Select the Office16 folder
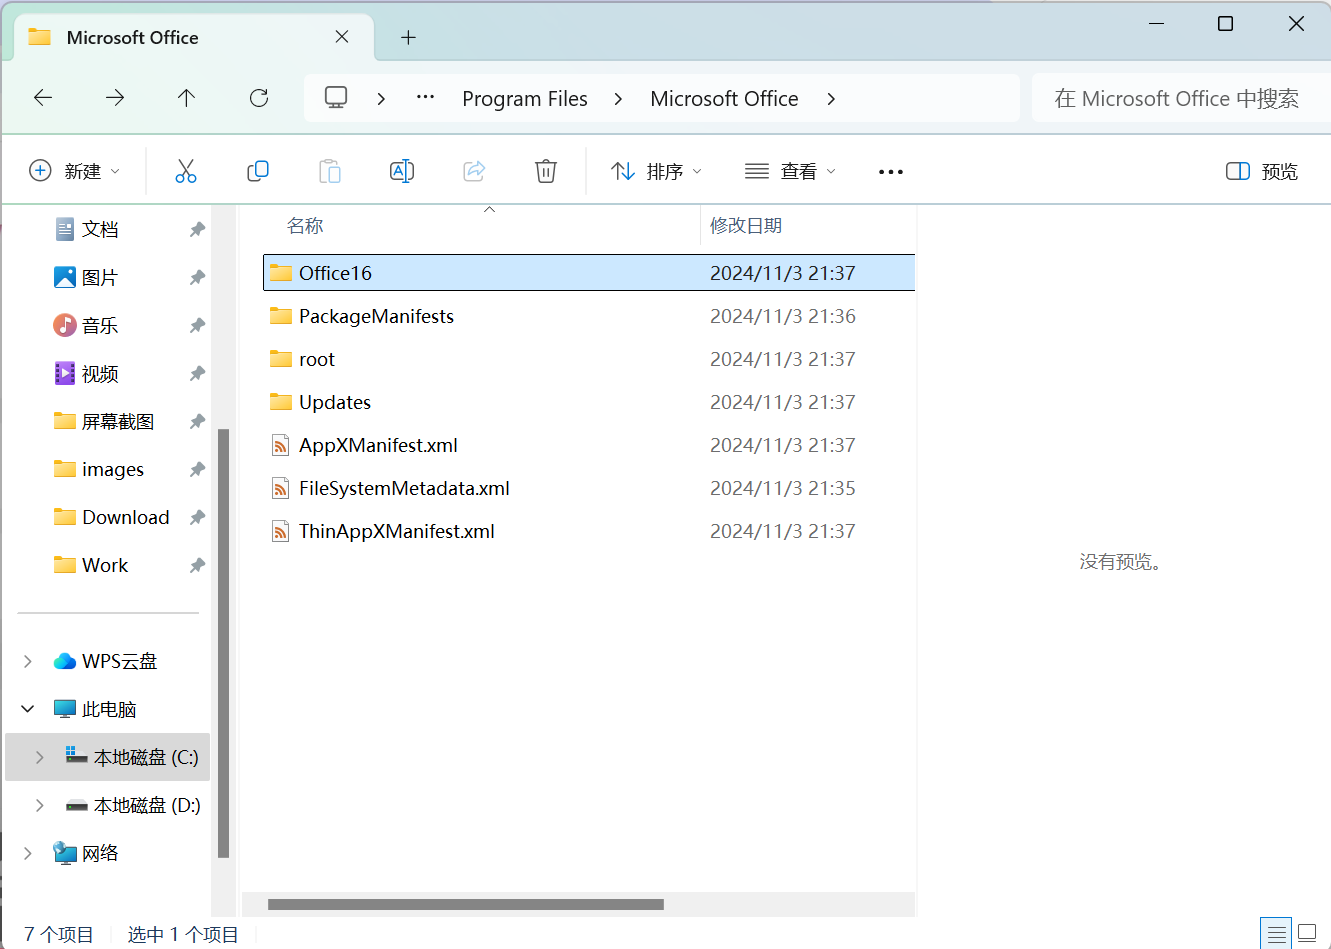The image size is (1331, 949). click(589, 273)
